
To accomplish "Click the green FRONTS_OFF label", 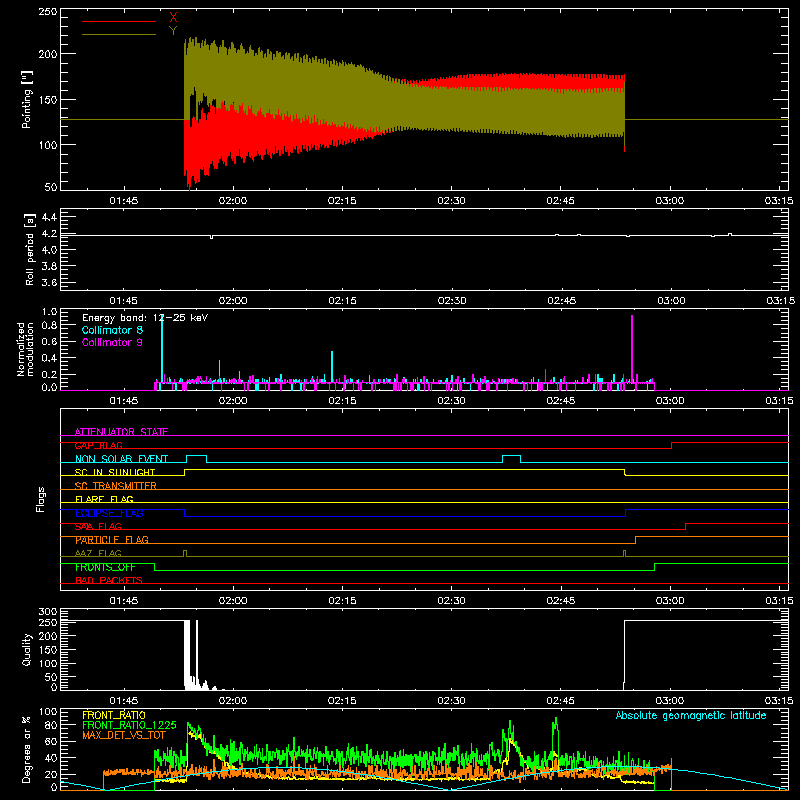I will 105,567.
